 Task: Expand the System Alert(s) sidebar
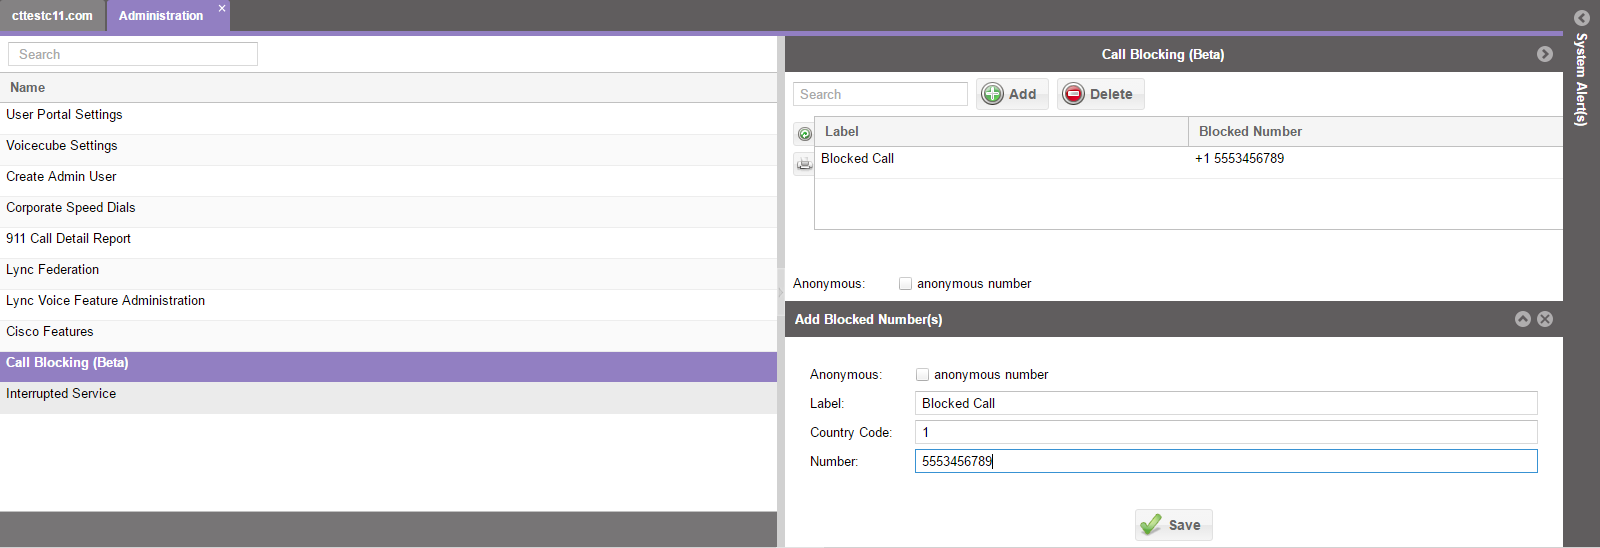tap(1581, 18)
